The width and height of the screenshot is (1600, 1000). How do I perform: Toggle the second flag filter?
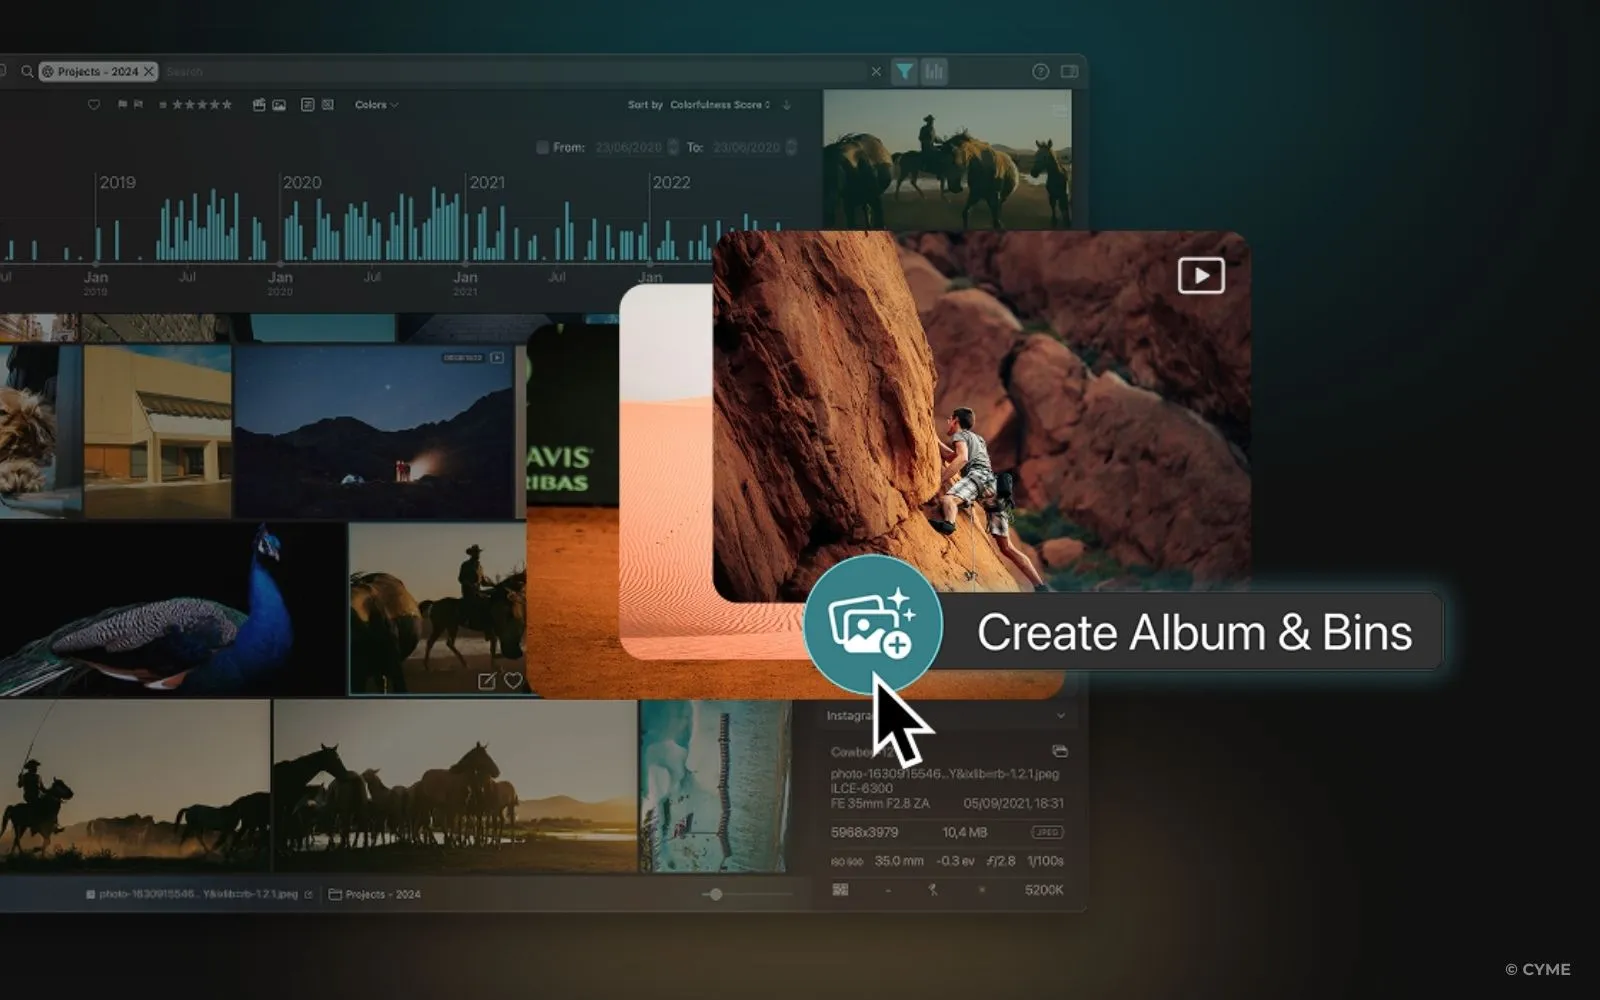[x=138, y=104]
